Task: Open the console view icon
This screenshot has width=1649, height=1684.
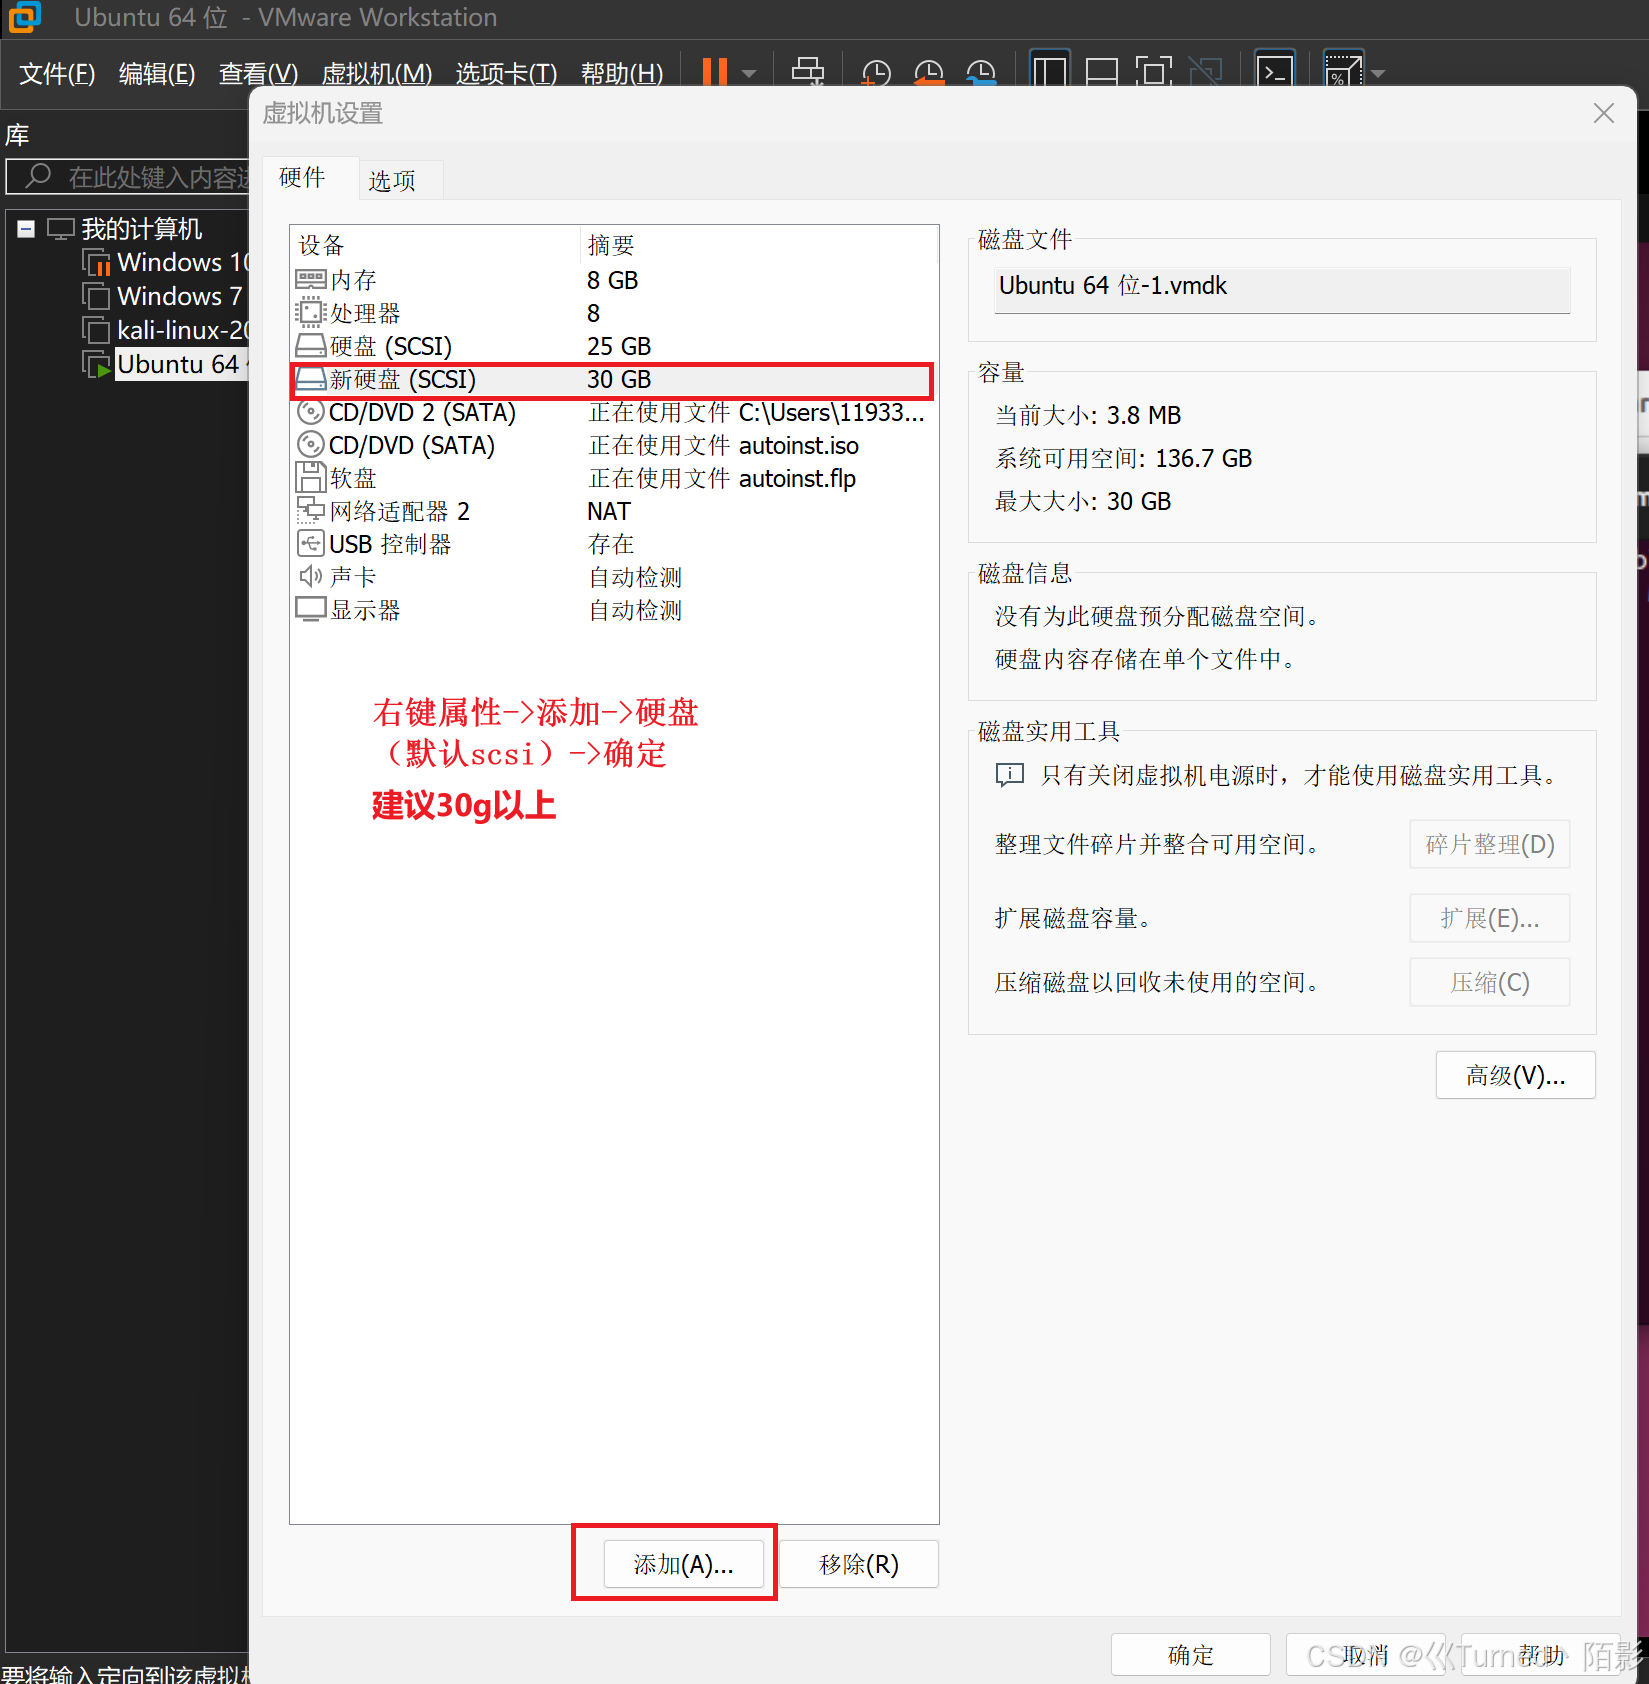Action: pos(1275,71)
